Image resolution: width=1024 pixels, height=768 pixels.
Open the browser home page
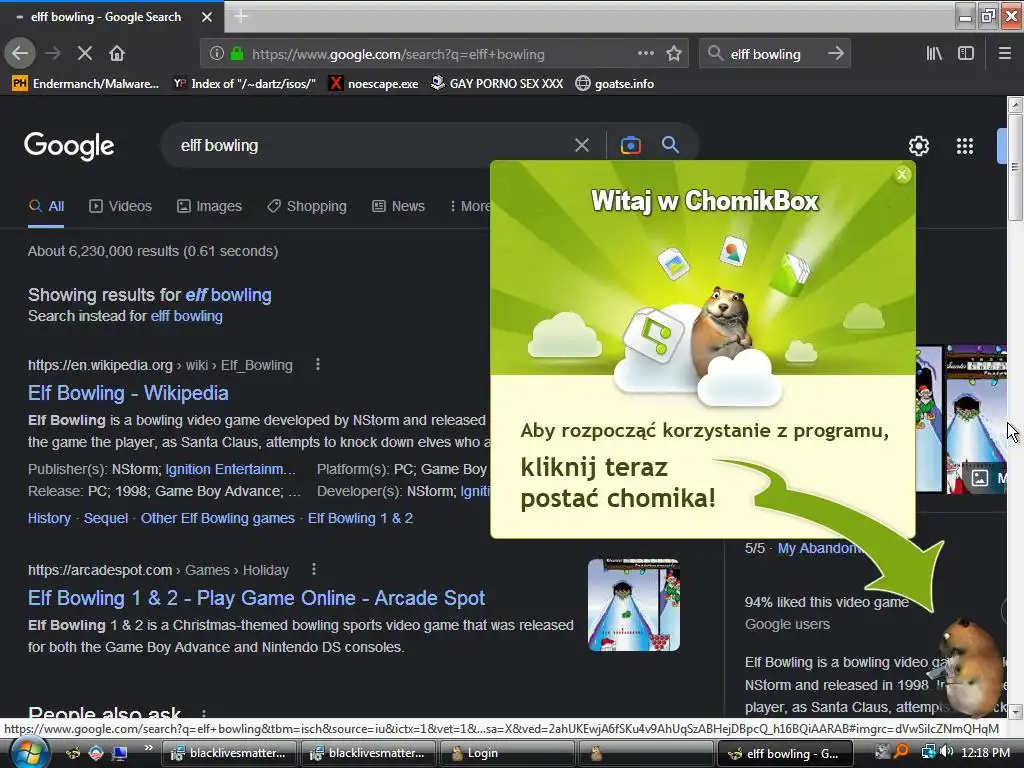[117, 54]
